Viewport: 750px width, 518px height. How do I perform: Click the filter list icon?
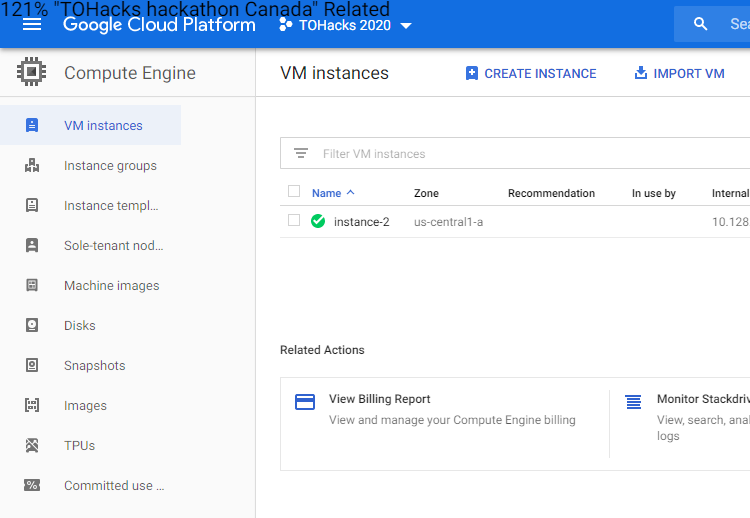(x=301, y=154)
